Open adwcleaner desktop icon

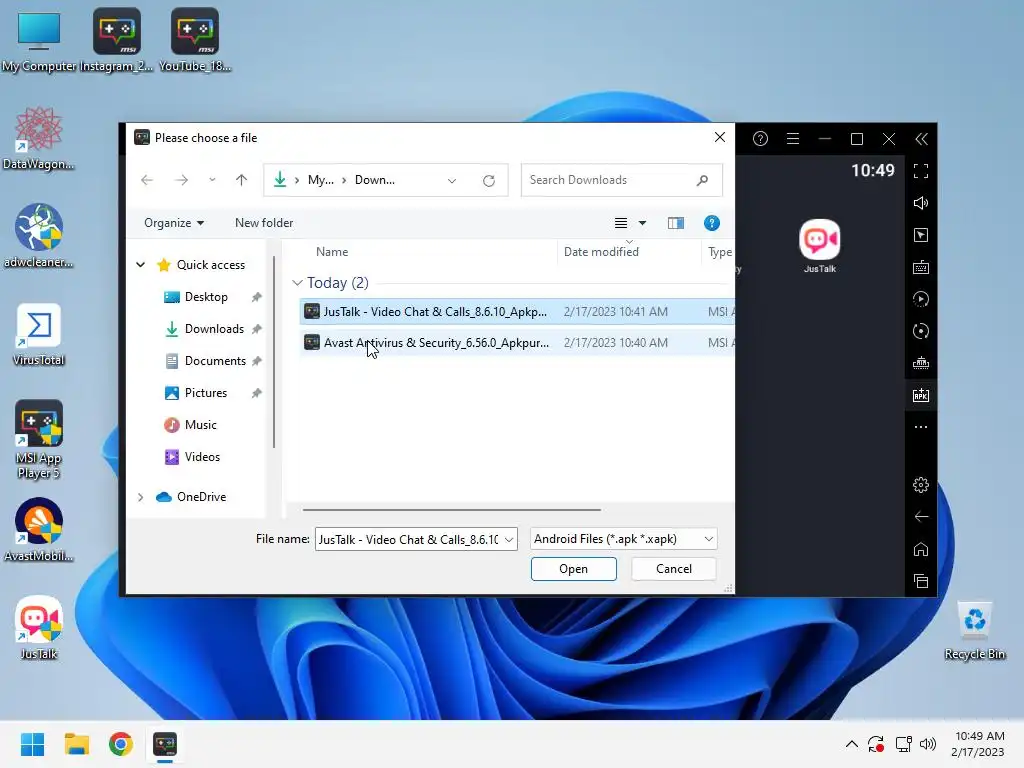[39, 236]
